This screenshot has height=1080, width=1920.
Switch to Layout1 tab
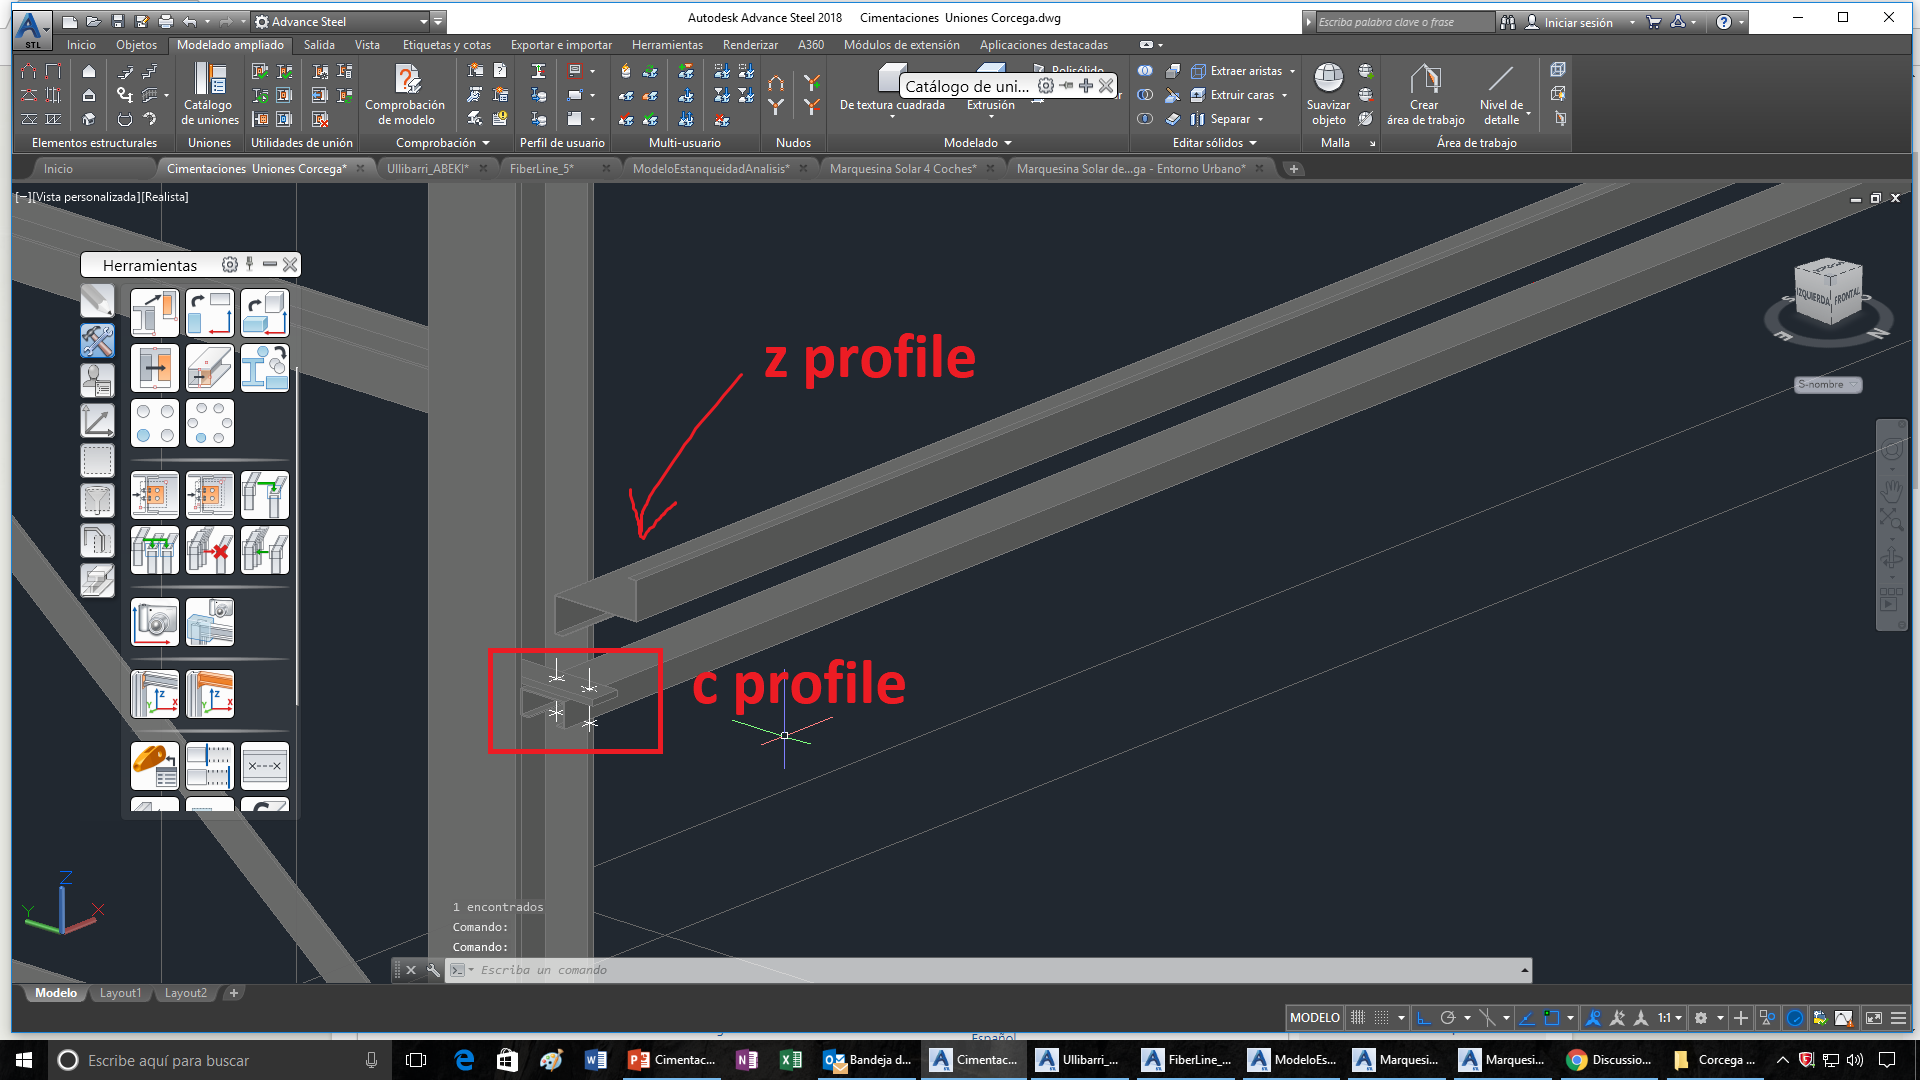(x=120, y=993)
